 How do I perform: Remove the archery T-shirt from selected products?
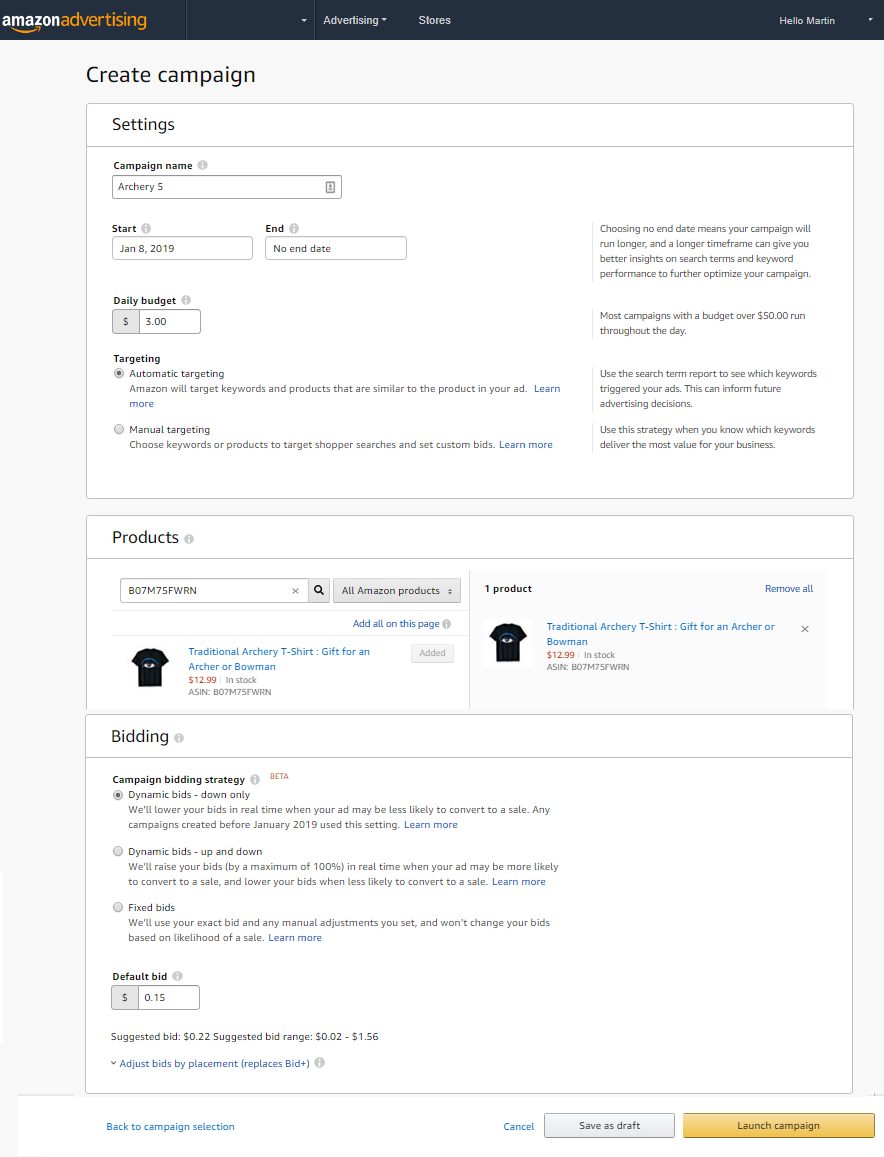point(805,629)
